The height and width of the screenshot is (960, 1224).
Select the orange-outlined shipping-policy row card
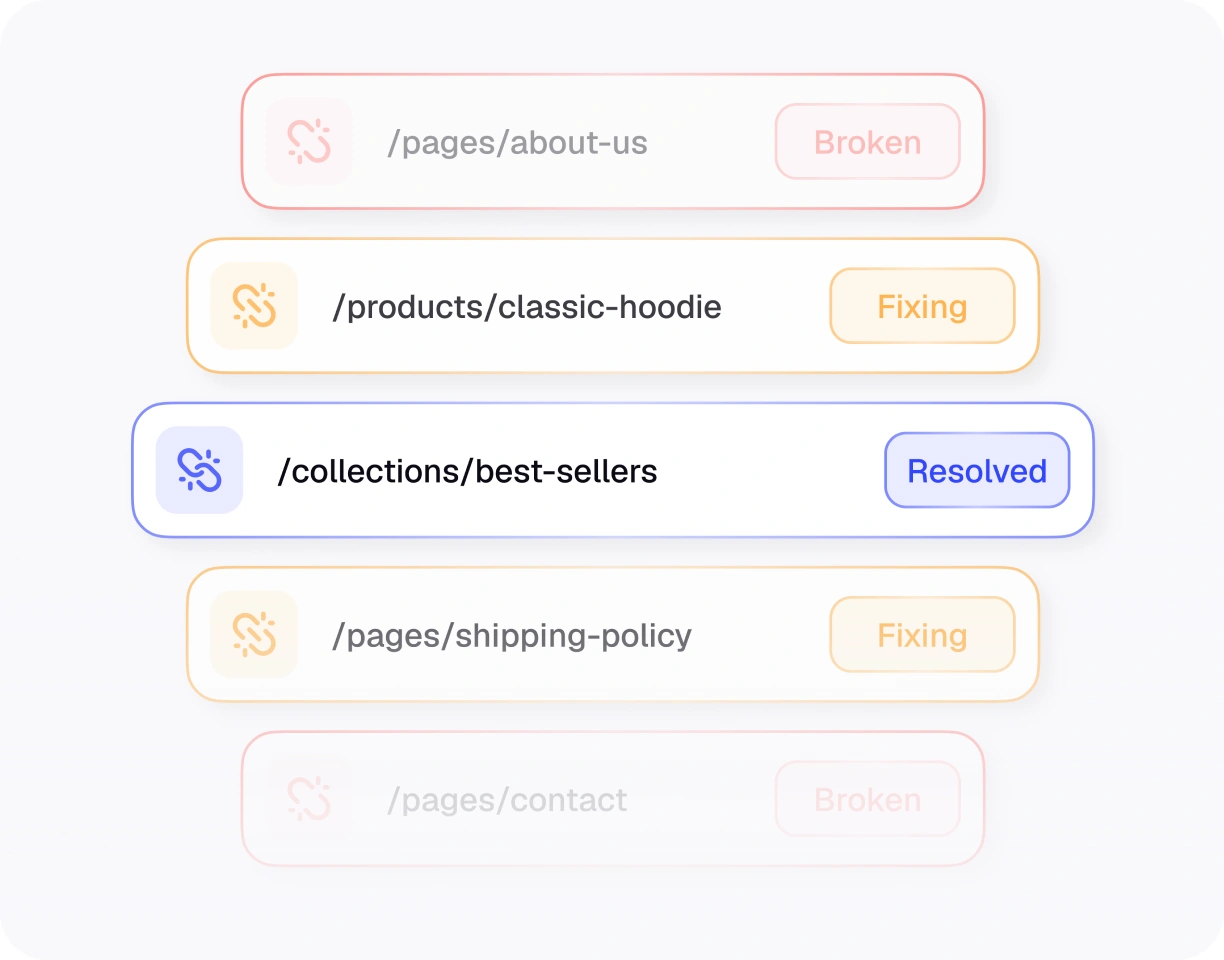[x=613, y=634]
